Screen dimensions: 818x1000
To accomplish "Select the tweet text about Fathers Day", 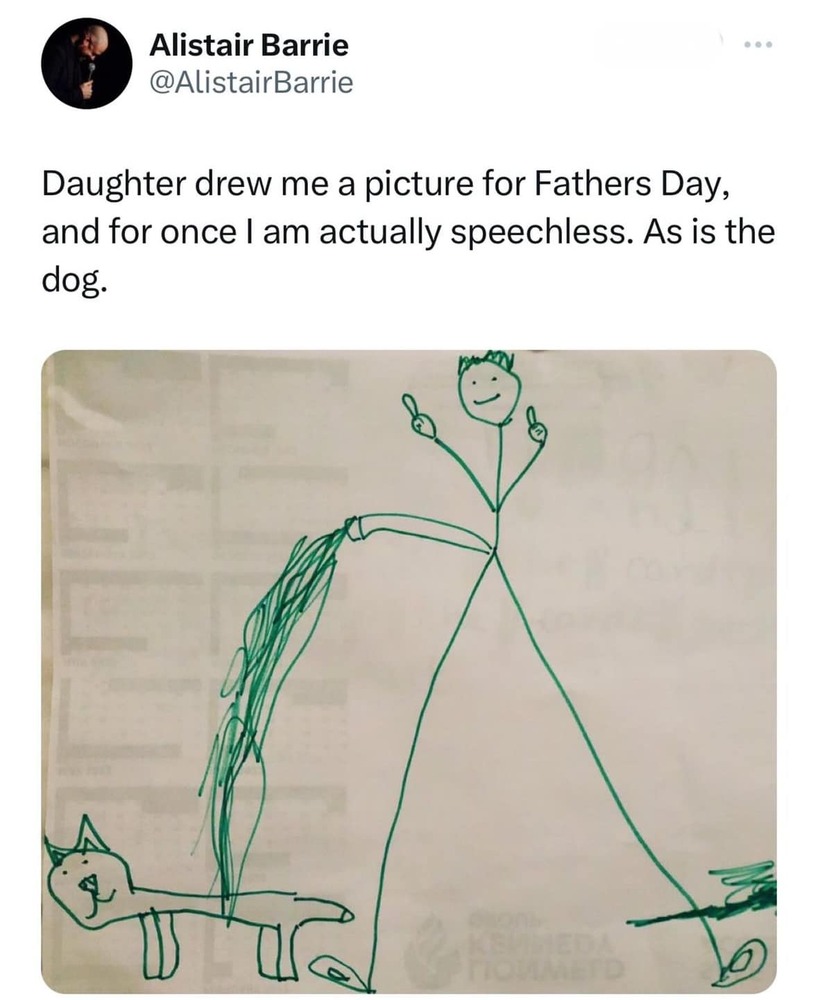I will [408, 232].
